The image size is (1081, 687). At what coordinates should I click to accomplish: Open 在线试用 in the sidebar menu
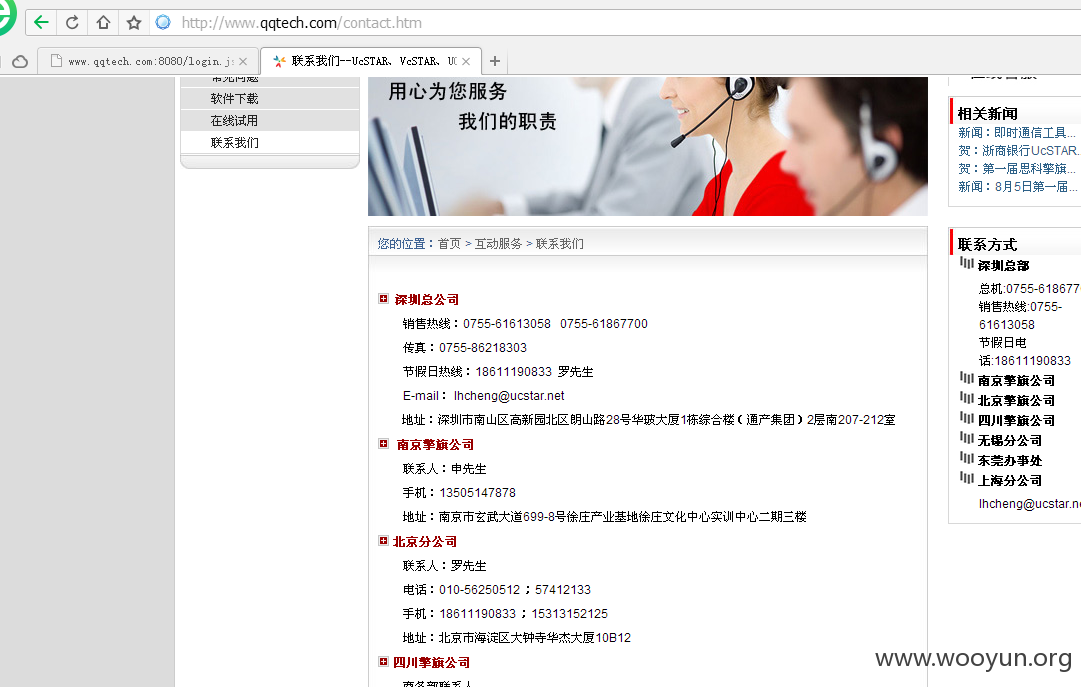coord(234,121)
